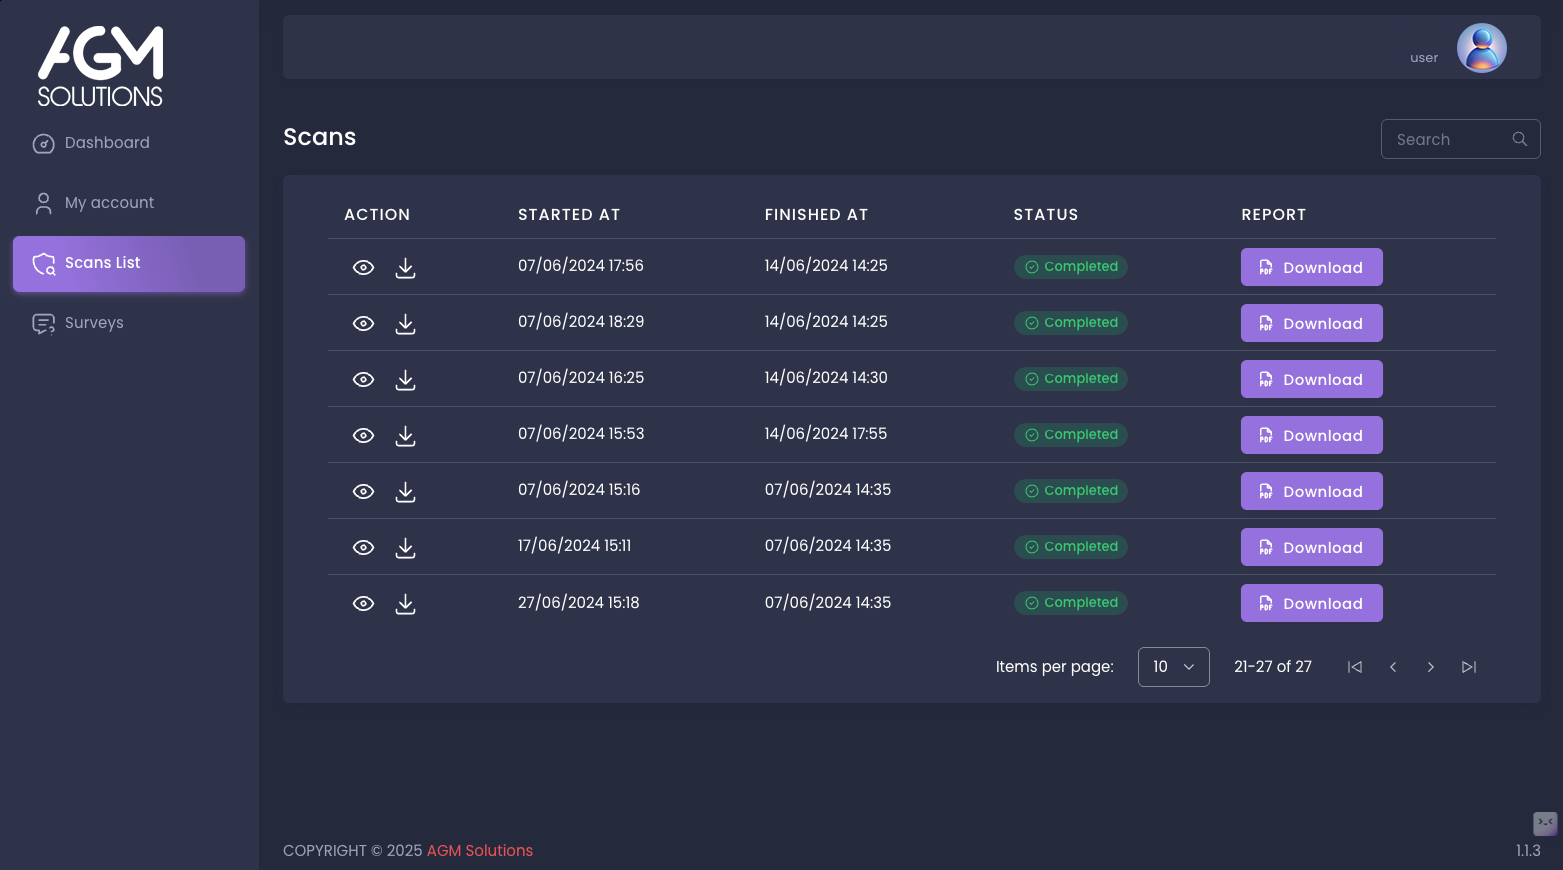Open the Surveys section
The width and height of the screenshot is (1563, 870).
94,323
